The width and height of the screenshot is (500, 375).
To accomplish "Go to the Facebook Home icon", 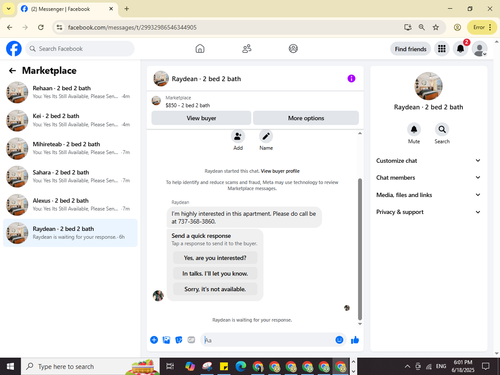I will (200, 49).
